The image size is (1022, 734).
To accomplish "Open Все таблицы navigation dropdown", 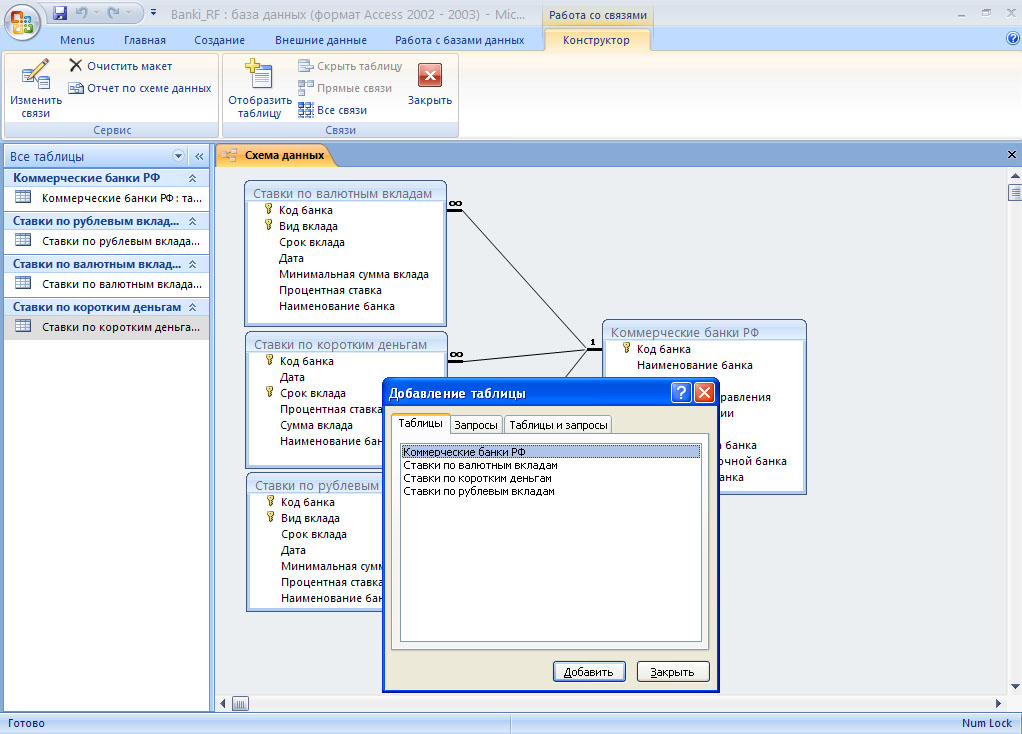I will 178,156.
